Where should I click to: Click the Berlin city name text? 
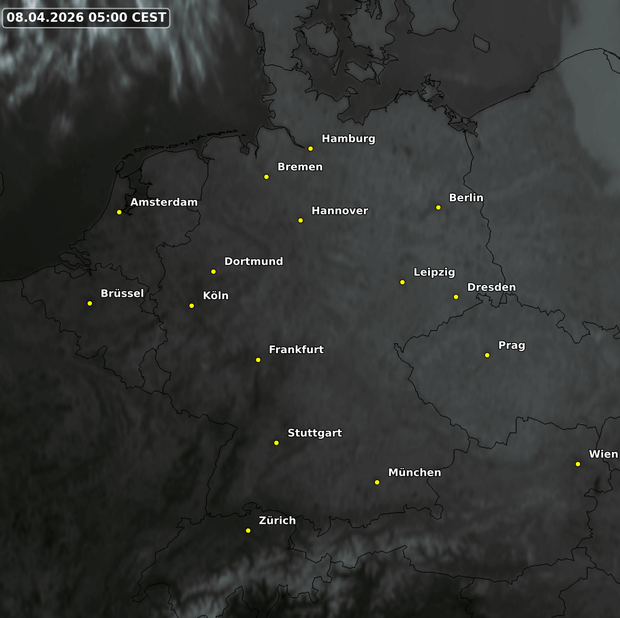(466, 198)
